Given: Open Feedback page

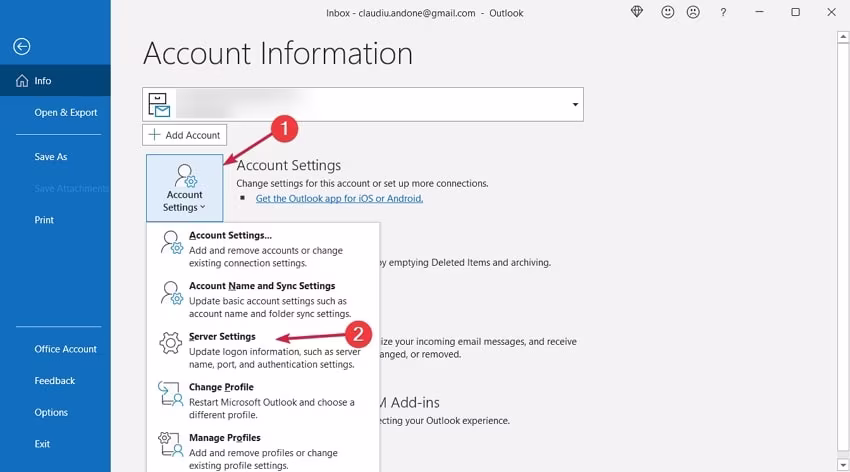Looking at the screenshot, I should [x=54, y=380].
